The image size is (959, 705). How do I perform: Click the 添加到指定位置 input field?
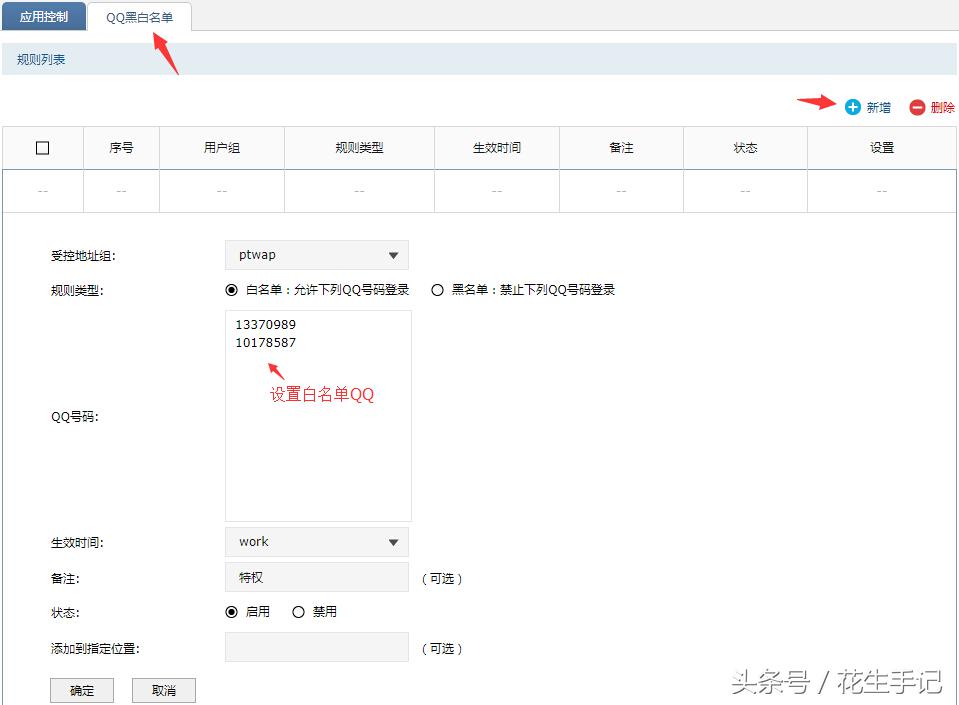click(316, 647)
